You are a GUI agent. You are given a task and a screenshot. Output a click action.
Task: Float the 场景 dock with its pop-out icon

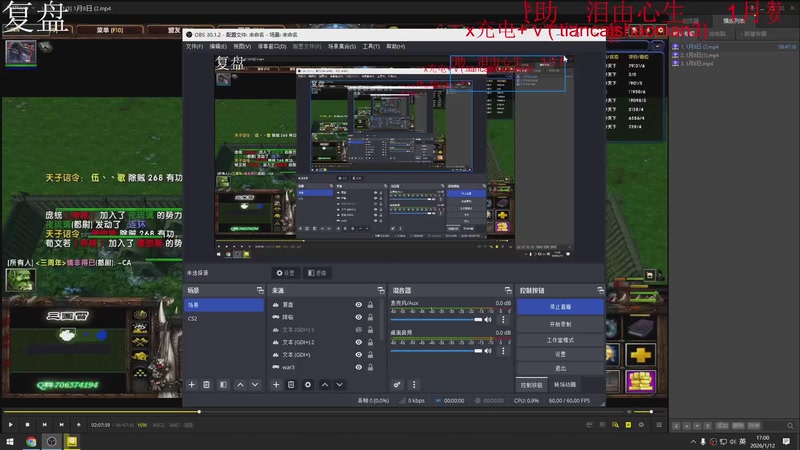(x=260, y=290)
